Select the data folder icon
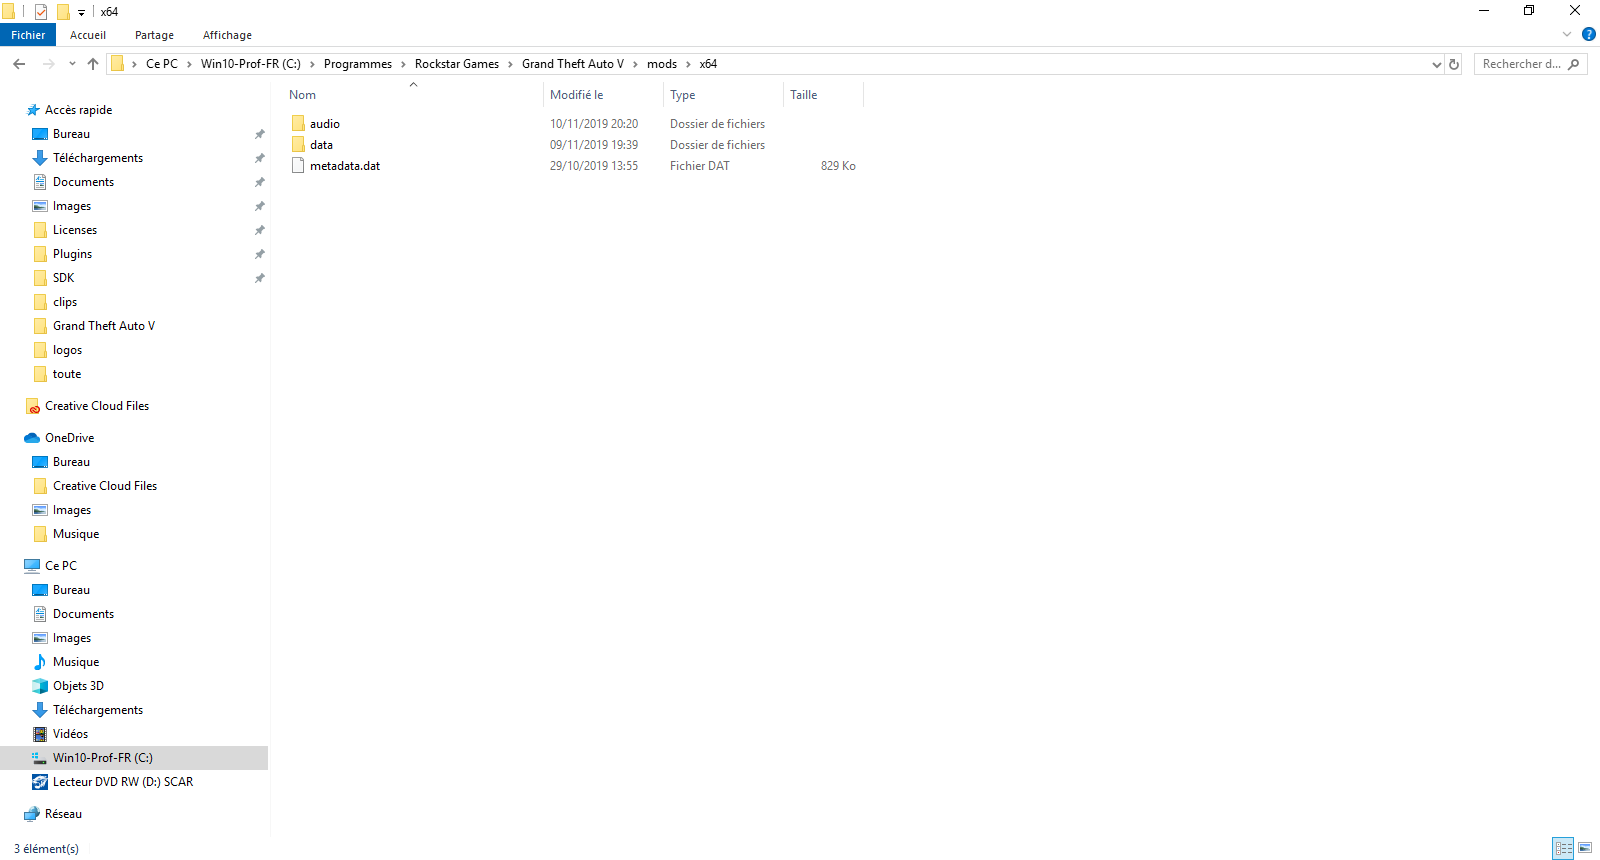1600x860 pixels. point(298,145)
